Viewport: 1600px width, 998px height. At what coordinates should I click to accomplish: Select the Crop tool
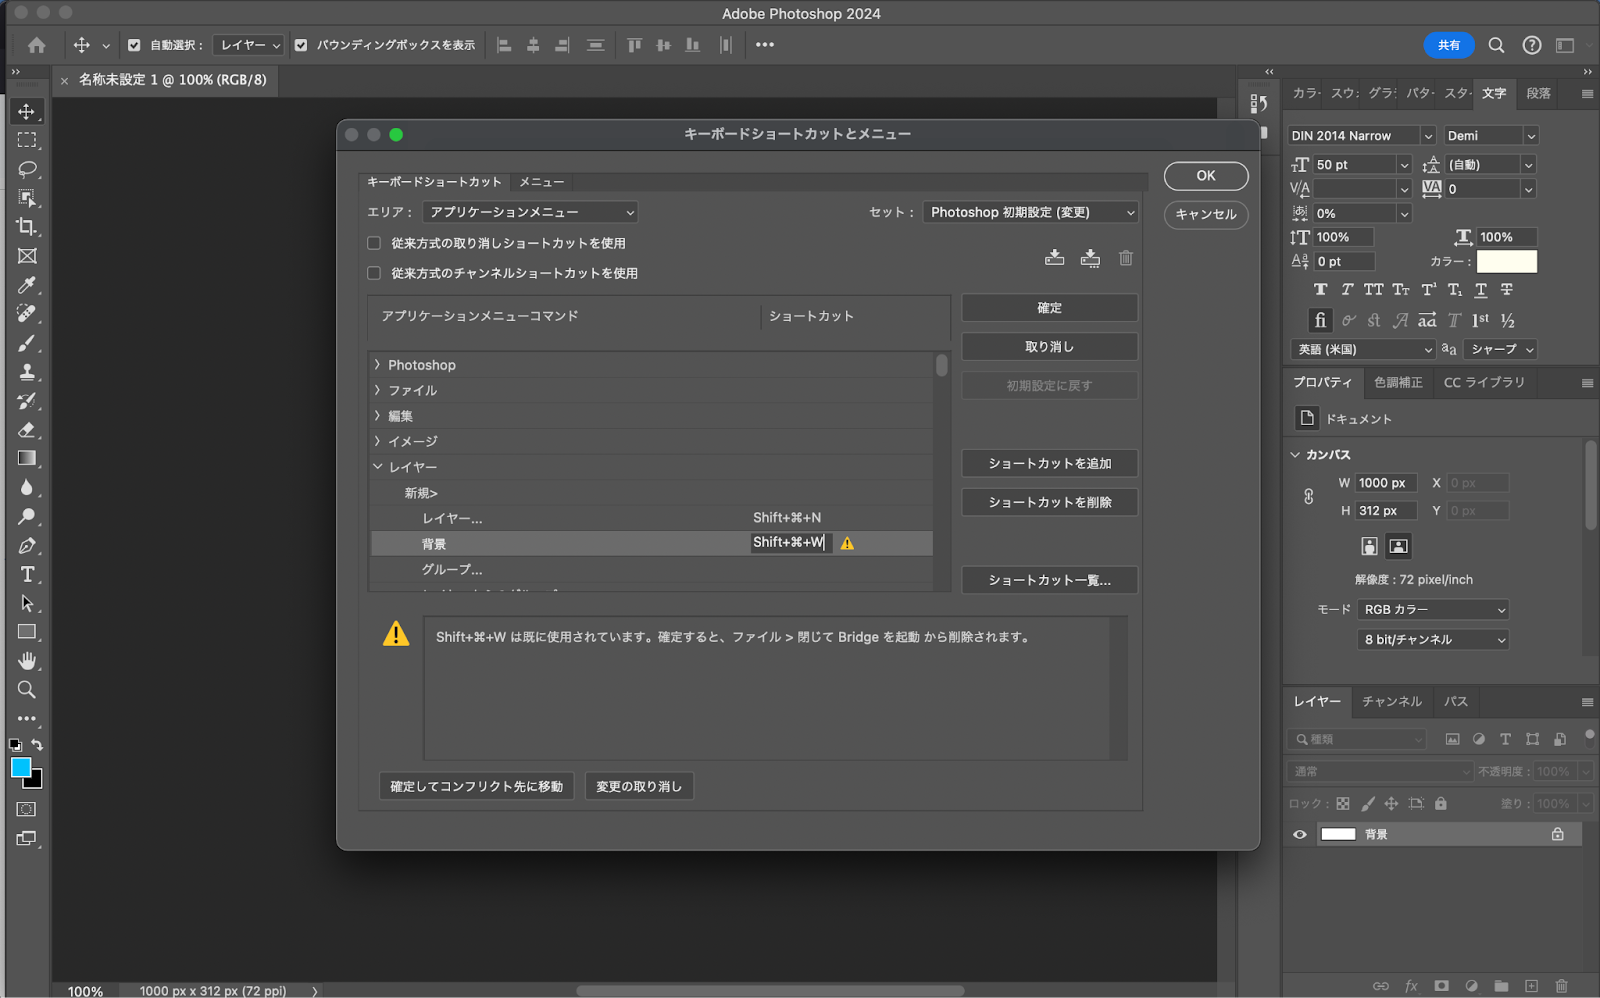click(27, 227)
